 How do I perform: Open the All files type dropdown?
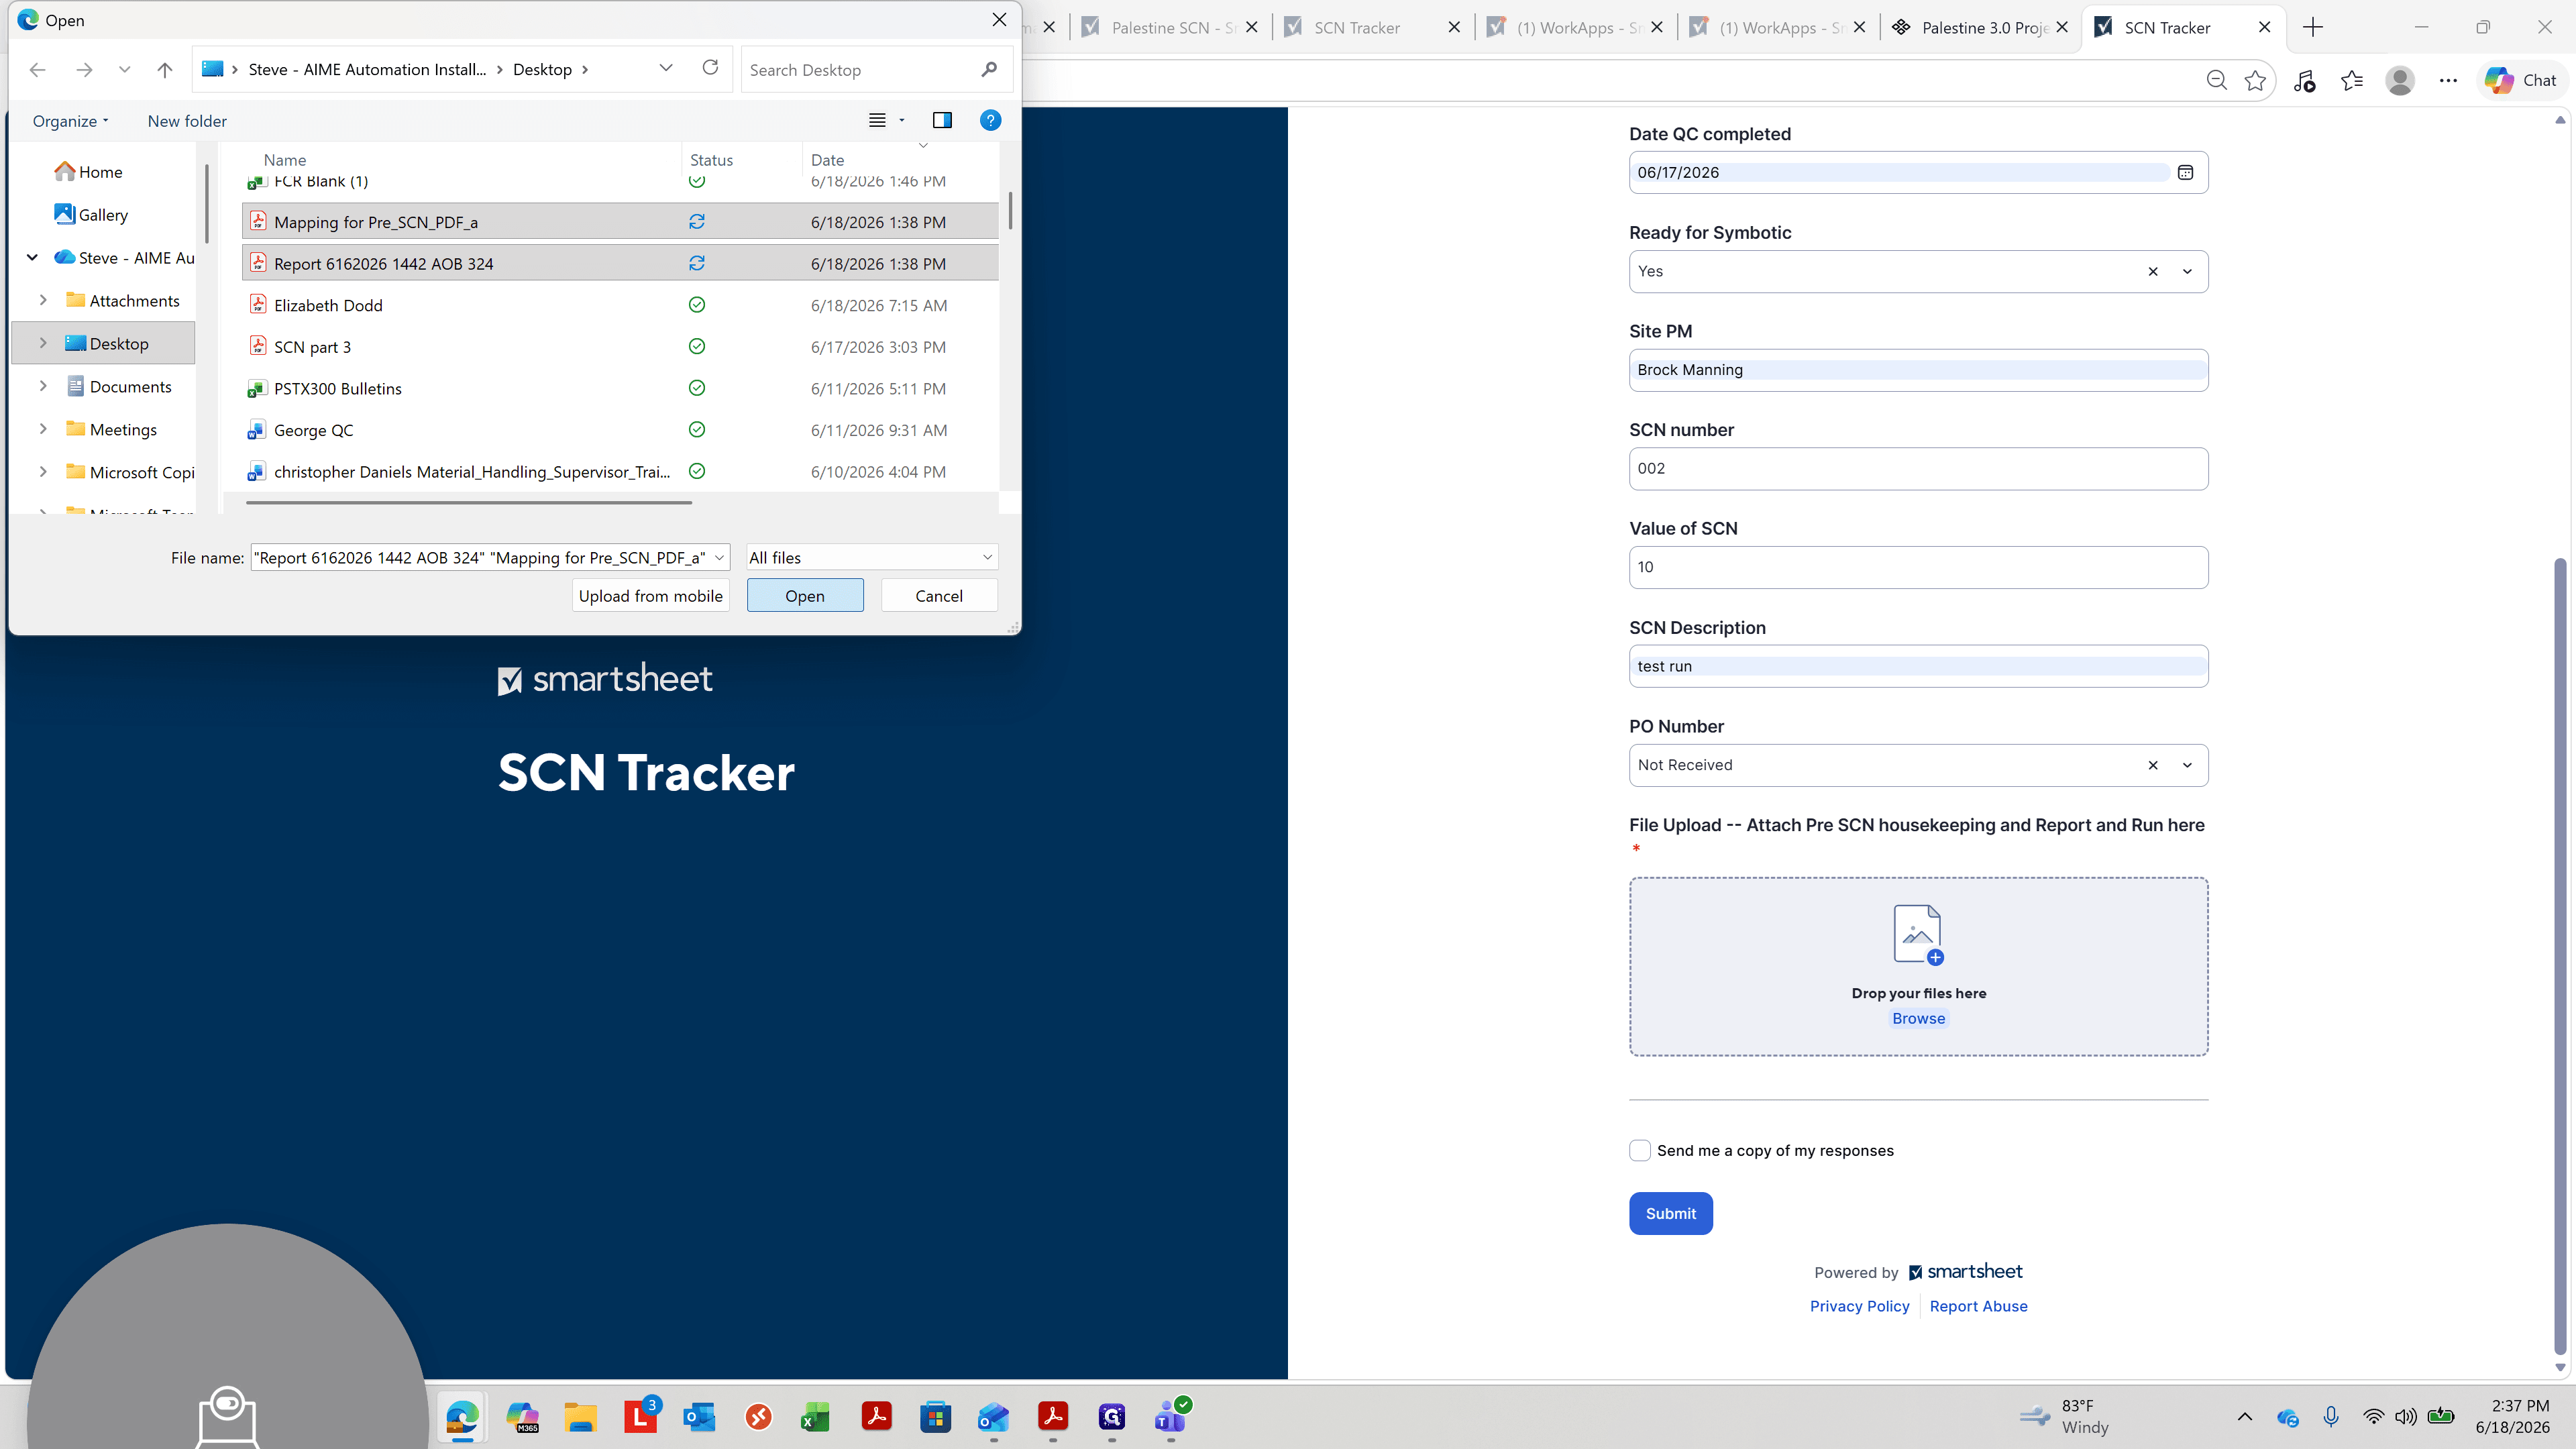(872, 557)
